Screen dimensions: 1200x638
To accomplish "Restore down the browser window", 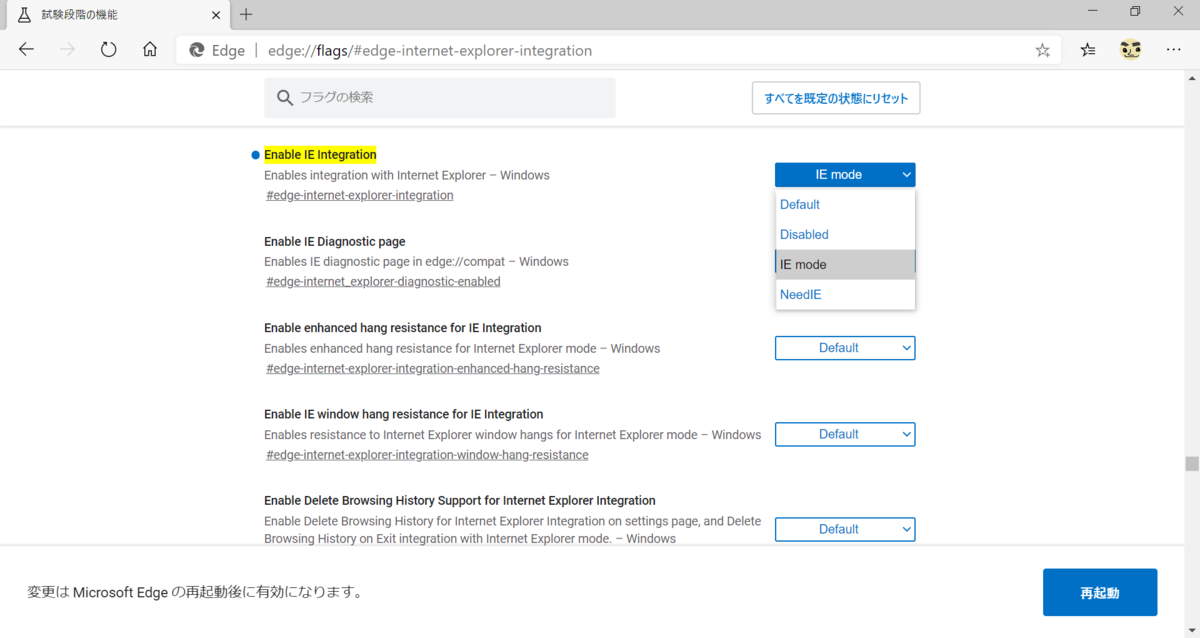I will [1135, 11].
